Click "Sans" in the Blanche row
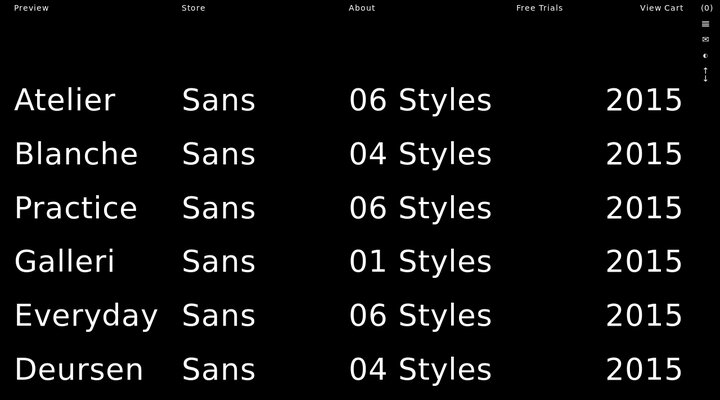The height and width of the screenshot is (400, 720). pyautogui.click(x=218, y=154)
